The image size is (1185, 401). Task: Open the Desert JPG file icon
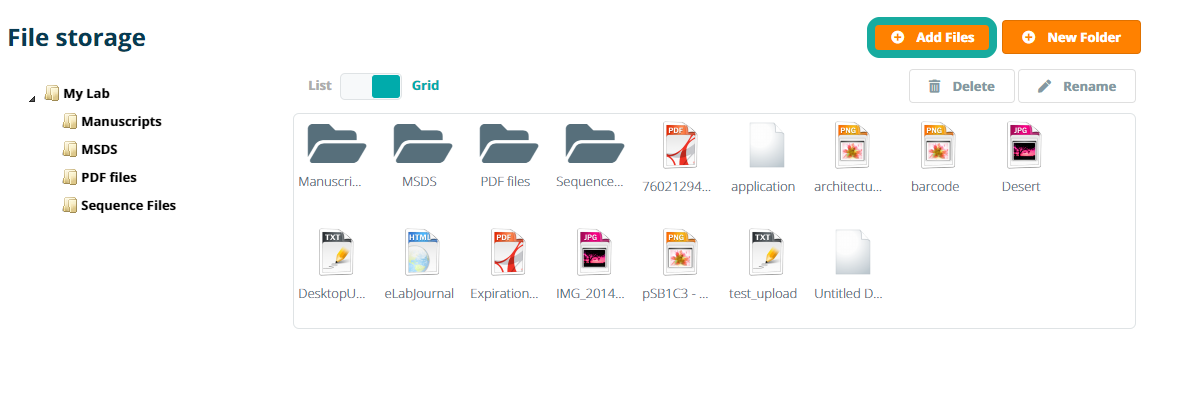1021,146
